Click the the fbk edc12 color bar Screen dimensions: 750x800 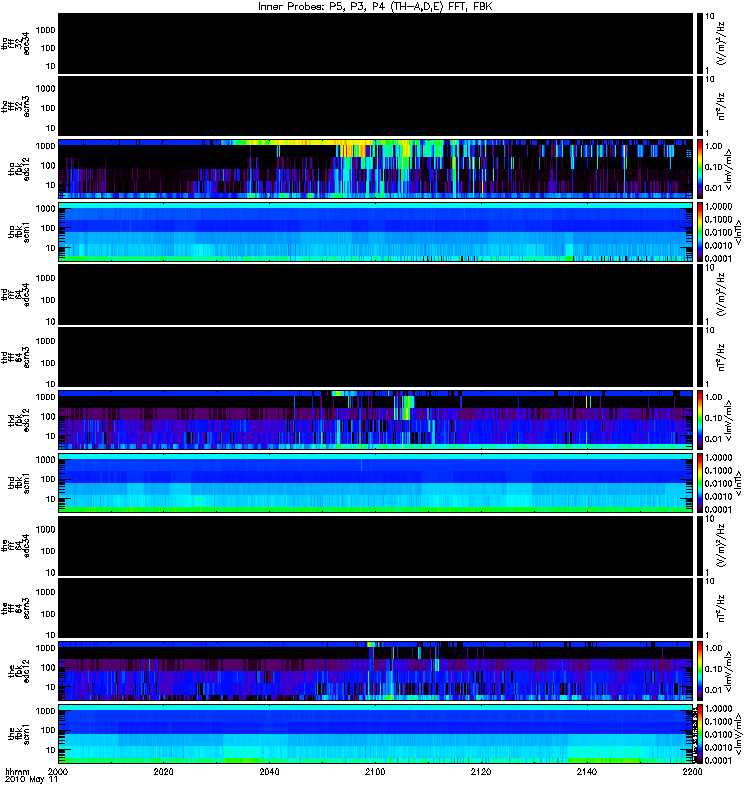[x=699, y=671]
